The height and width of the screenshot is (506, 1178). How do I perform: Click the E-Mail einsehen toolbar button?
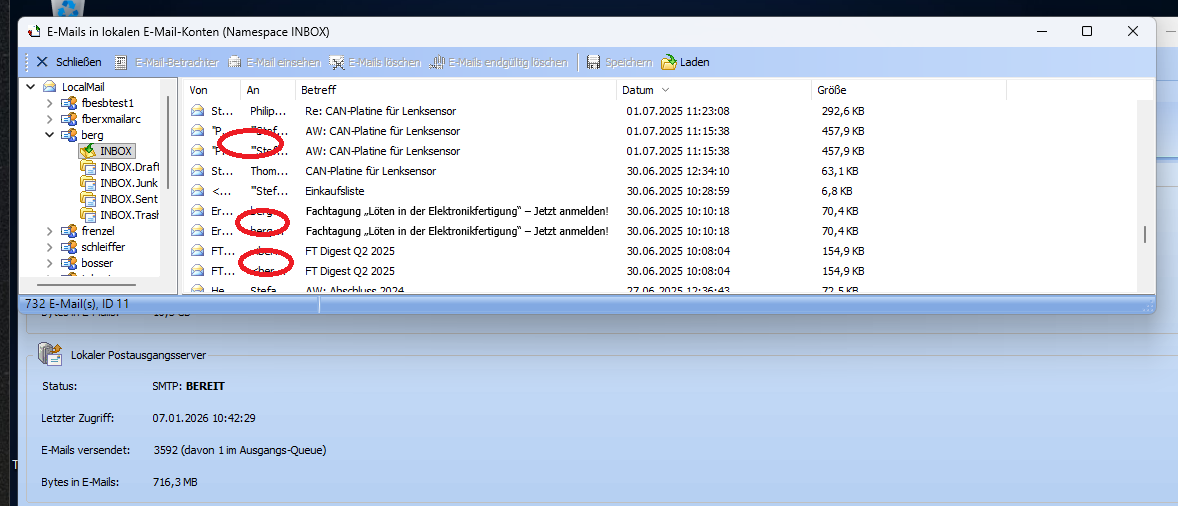pyautogui.click(x=275, y=62)
